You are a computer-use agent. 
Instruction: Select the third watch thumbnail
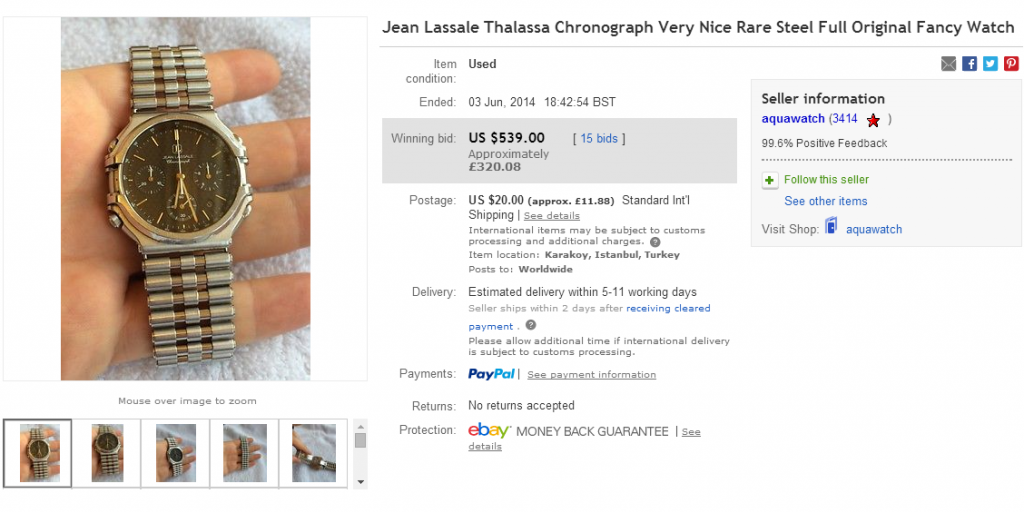tap(176, 453)
